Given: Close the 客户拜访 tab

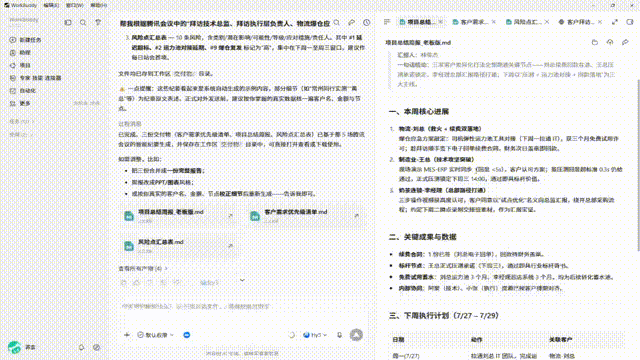Looking at the screenshot, I should tap(600, 22).
